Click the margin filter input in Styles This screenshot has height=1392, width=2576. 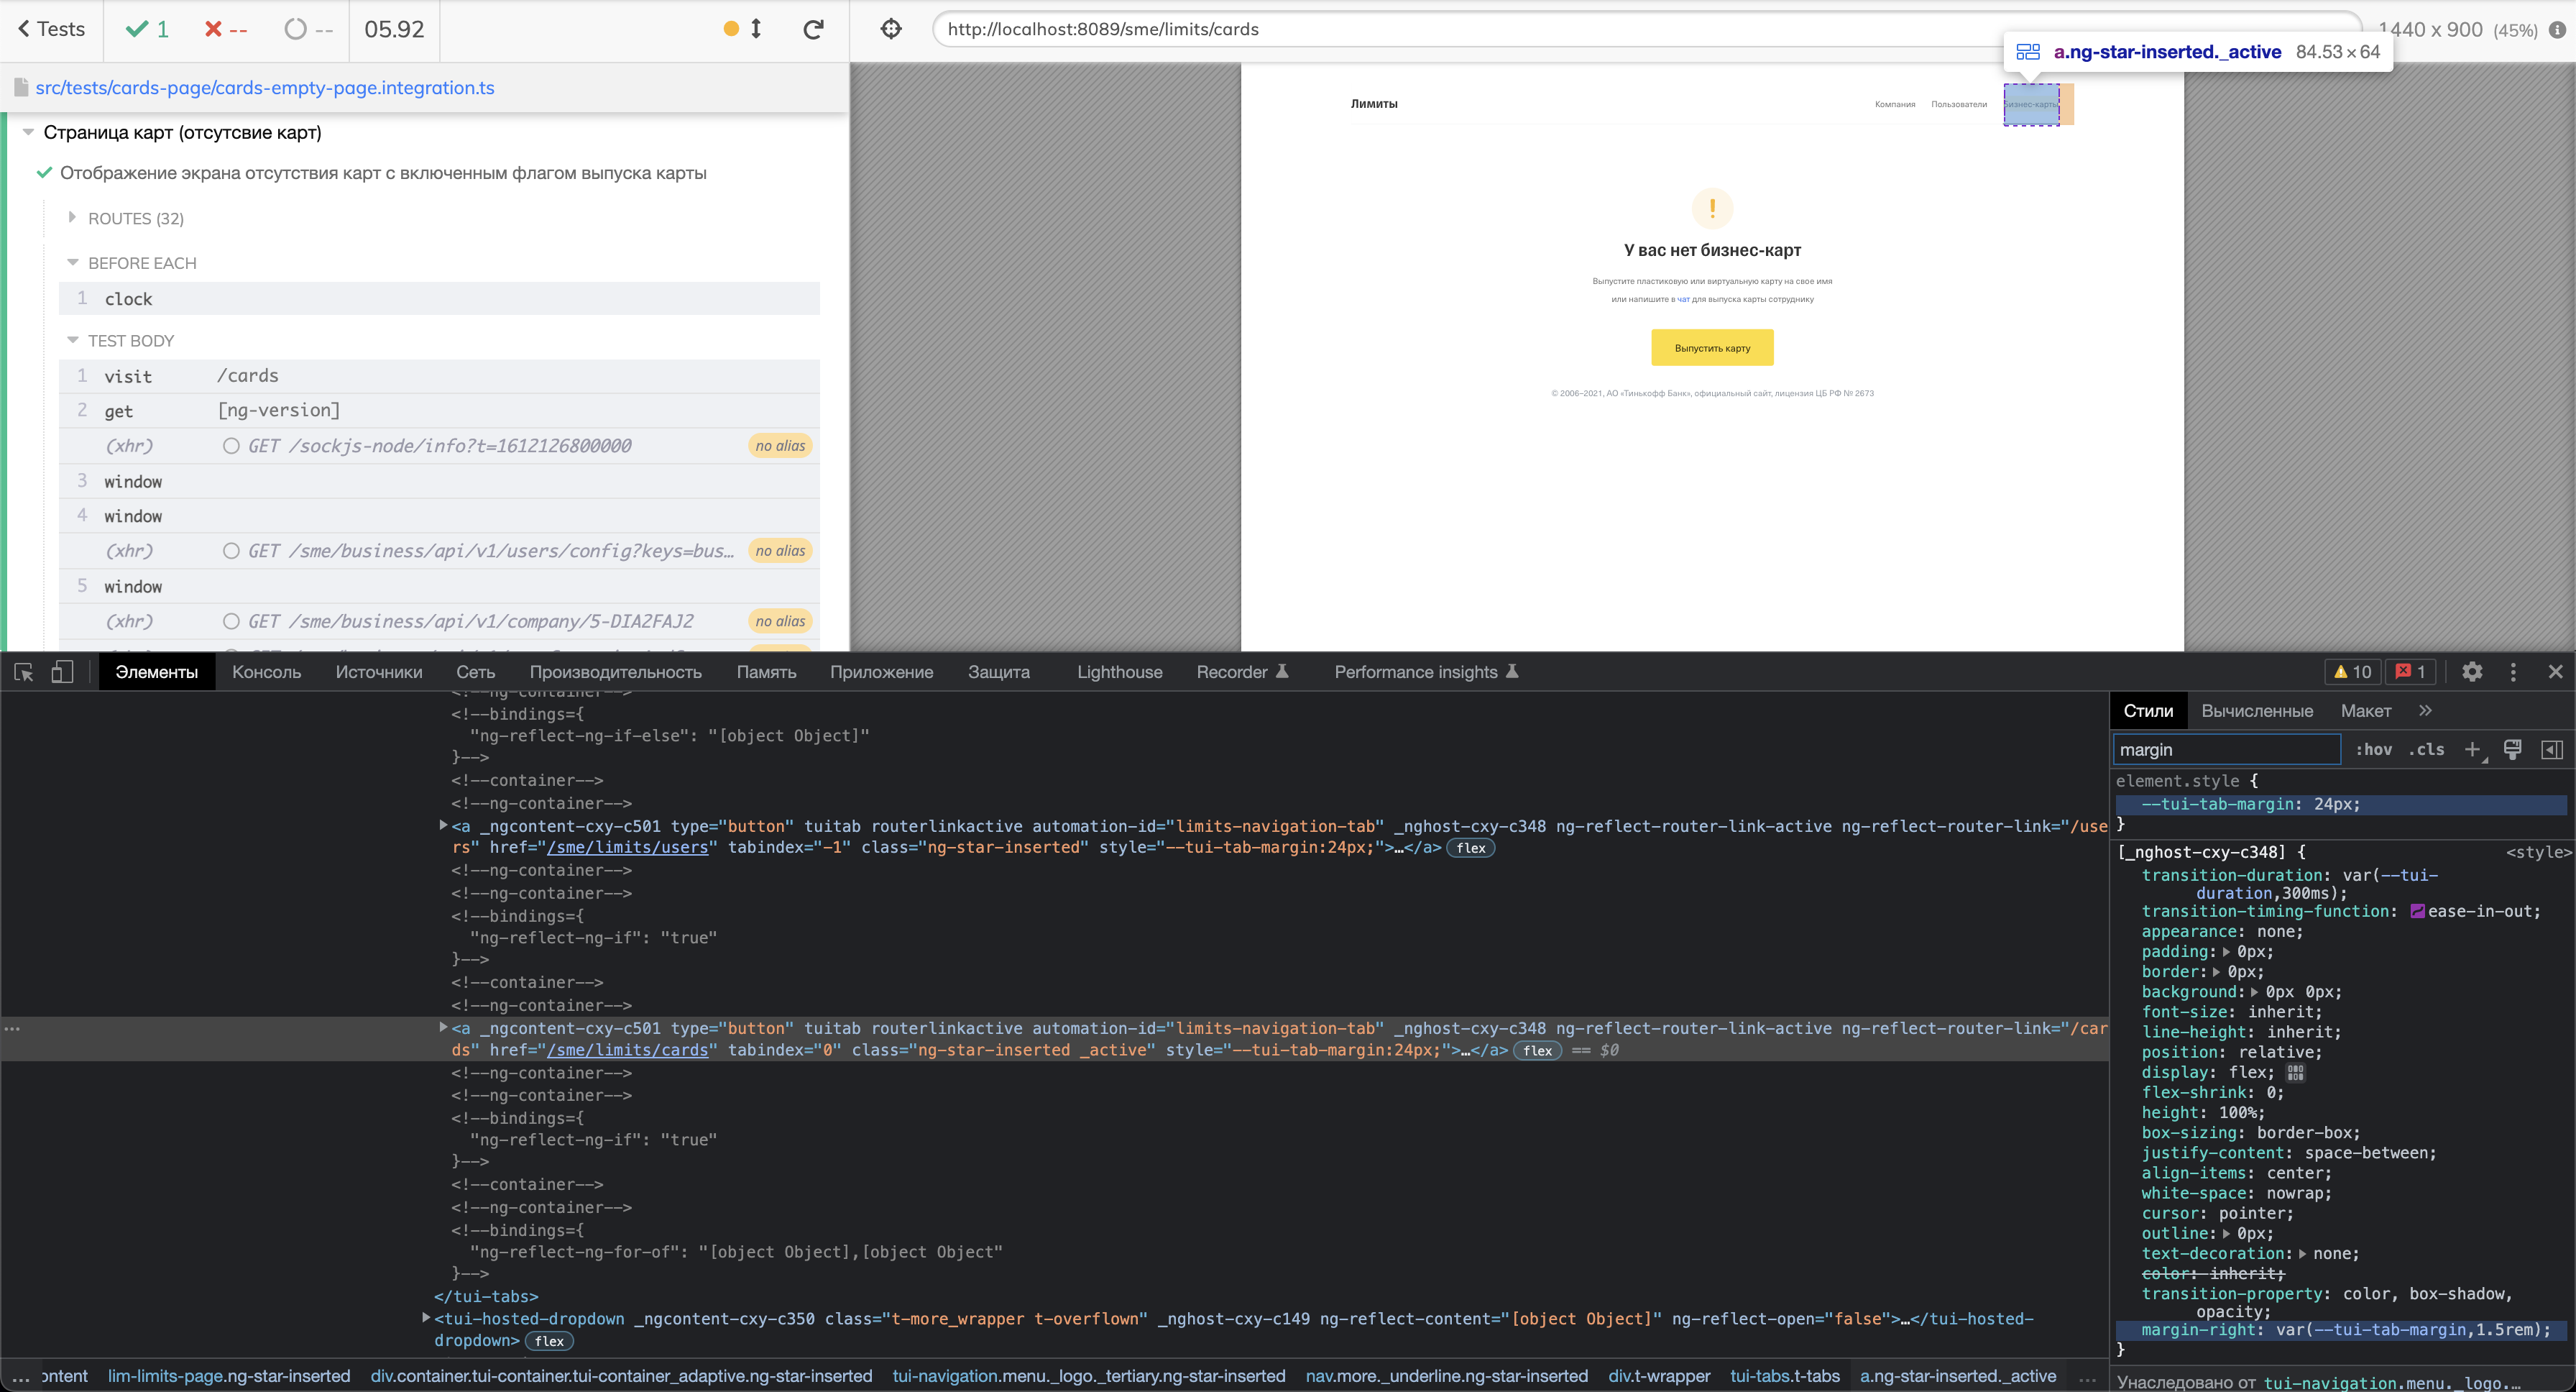click(2226, 749)
